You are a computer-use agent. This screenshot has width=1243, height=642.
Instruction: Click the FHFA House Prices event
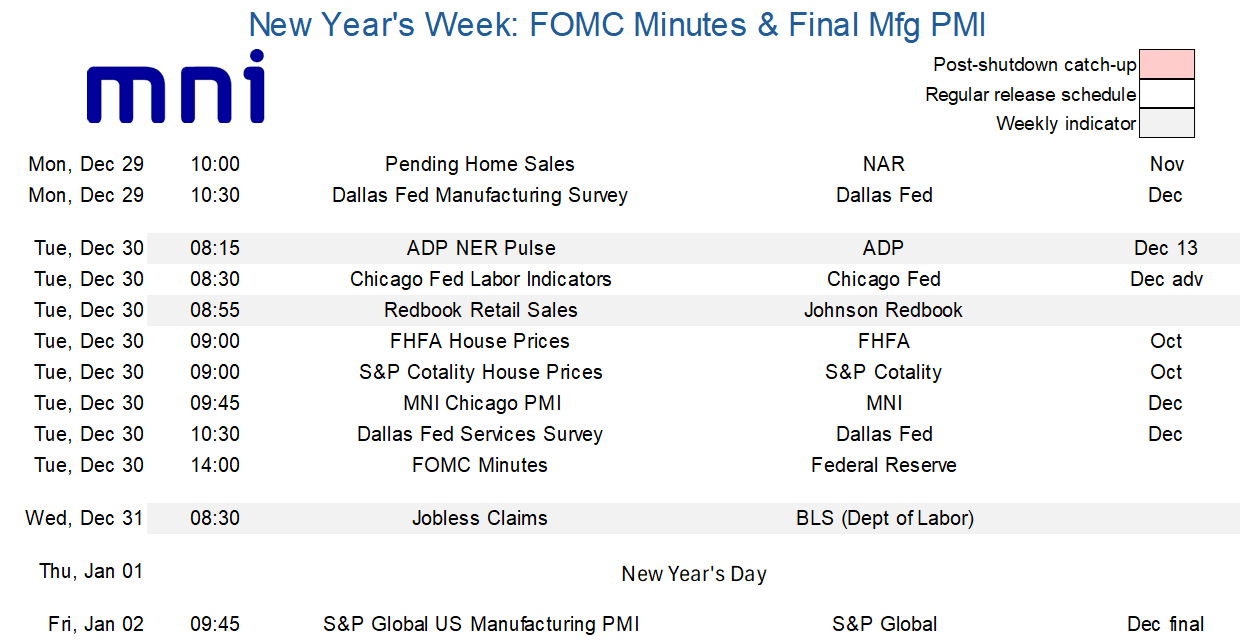(480, 341)
